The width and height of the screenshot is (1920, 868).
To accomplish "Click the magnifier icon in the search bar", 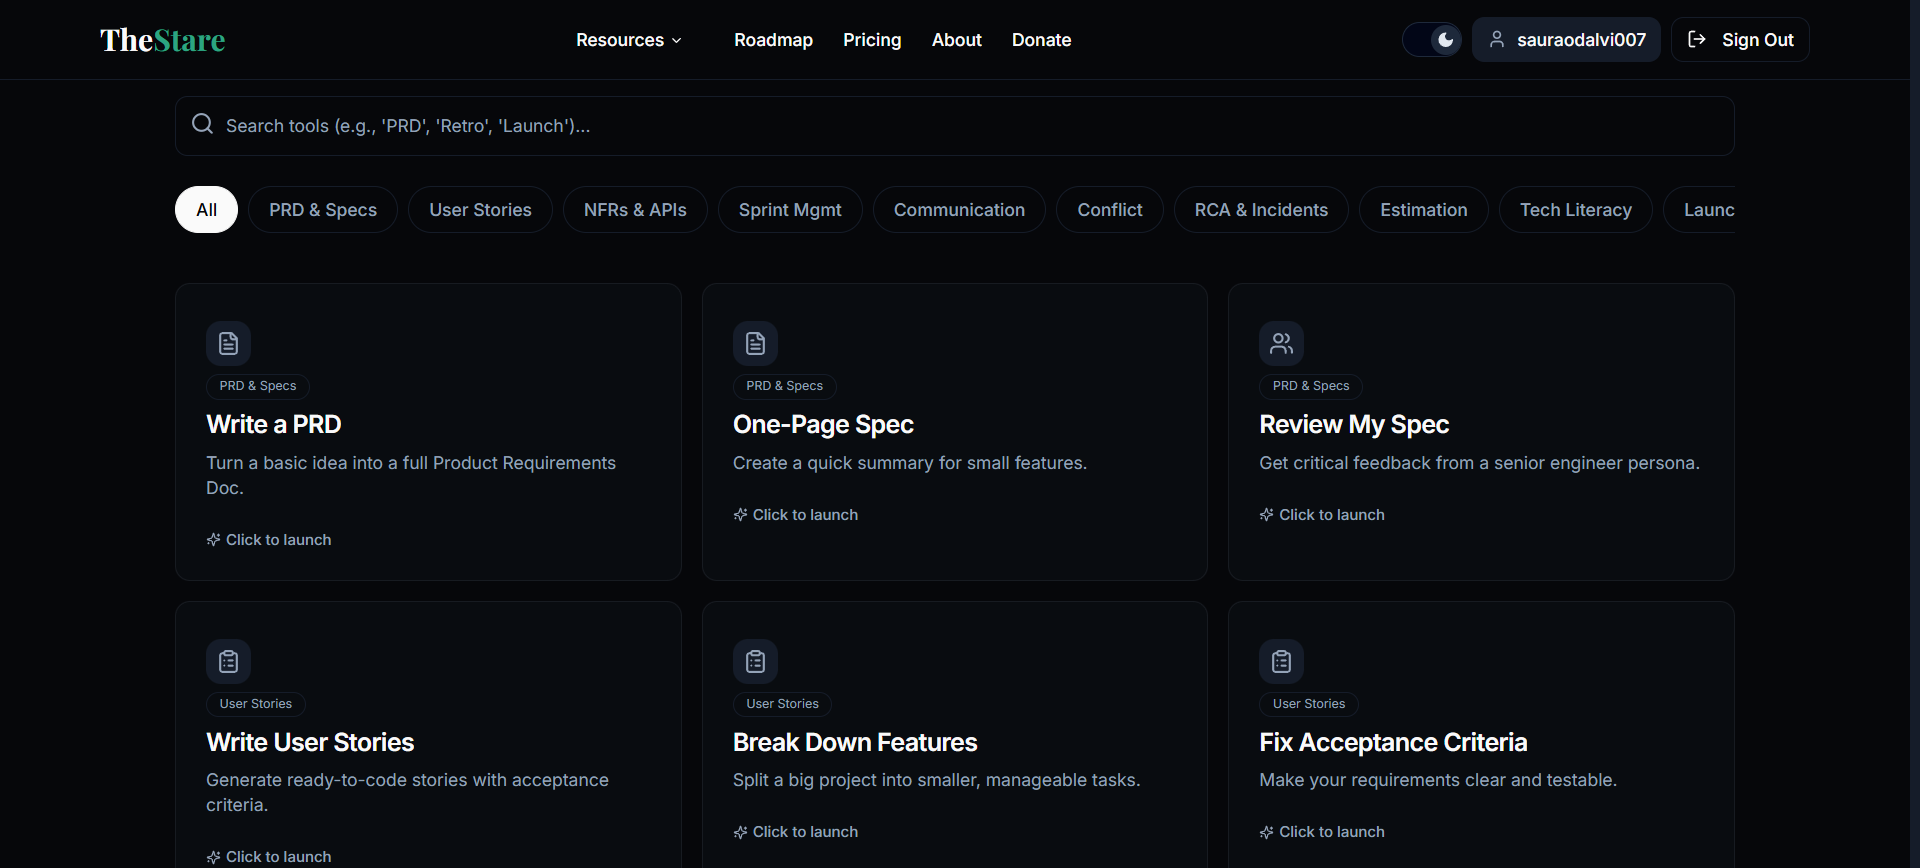I will (x=203, y=124).
